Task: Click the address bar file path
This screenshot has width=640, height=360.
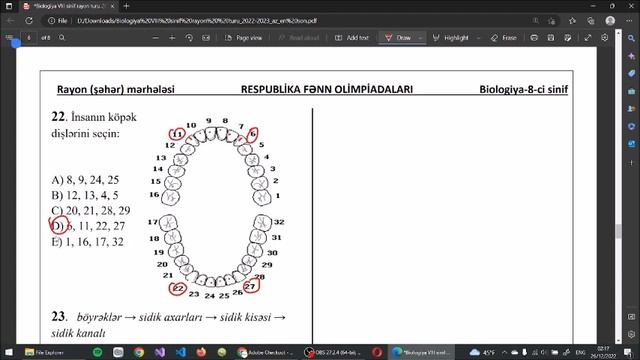Action: tap(197, 20)
